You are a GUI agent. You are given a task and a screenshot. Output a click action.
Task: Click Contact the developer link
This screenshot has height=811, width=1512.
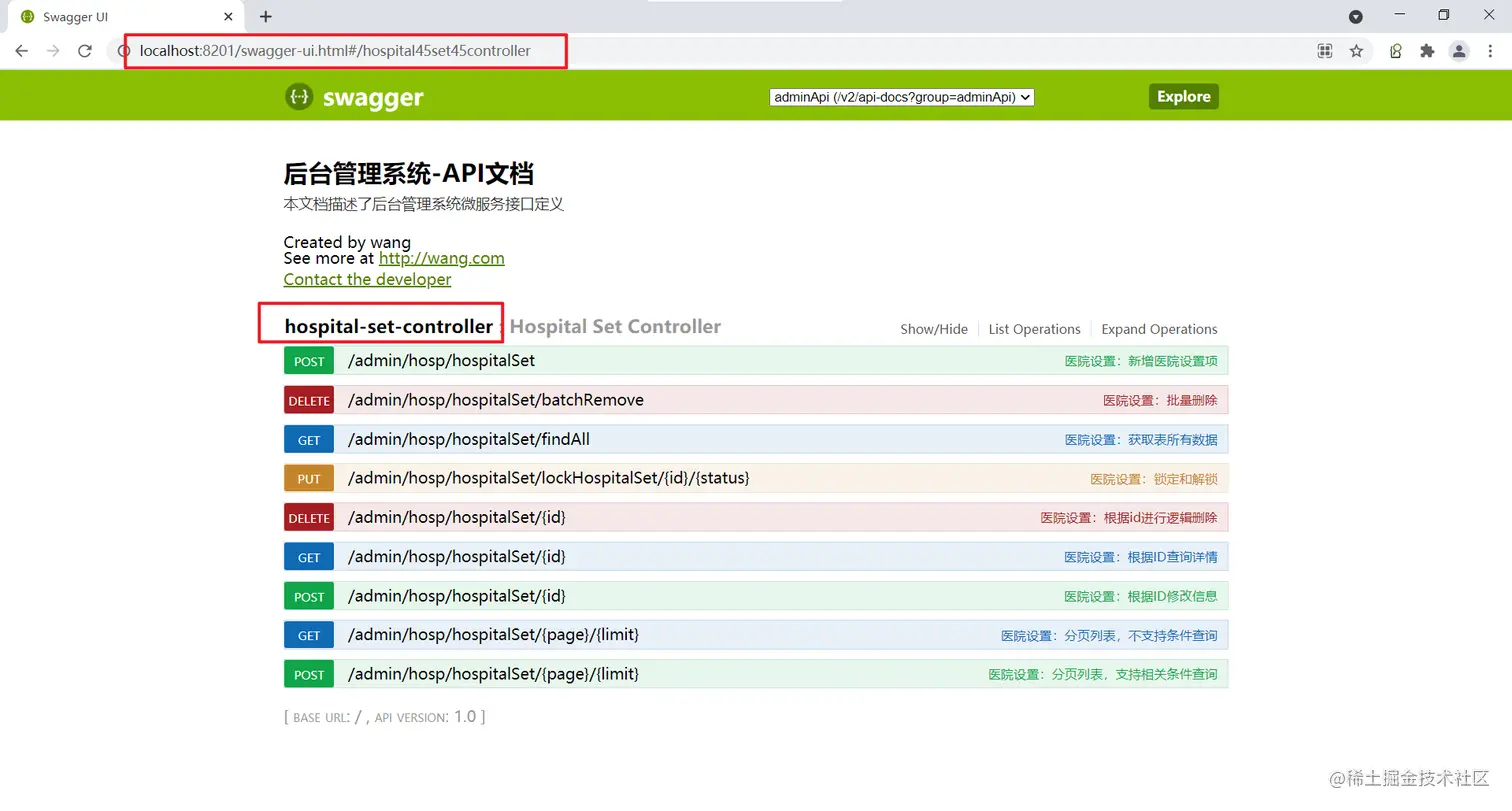tap(367, 279)
